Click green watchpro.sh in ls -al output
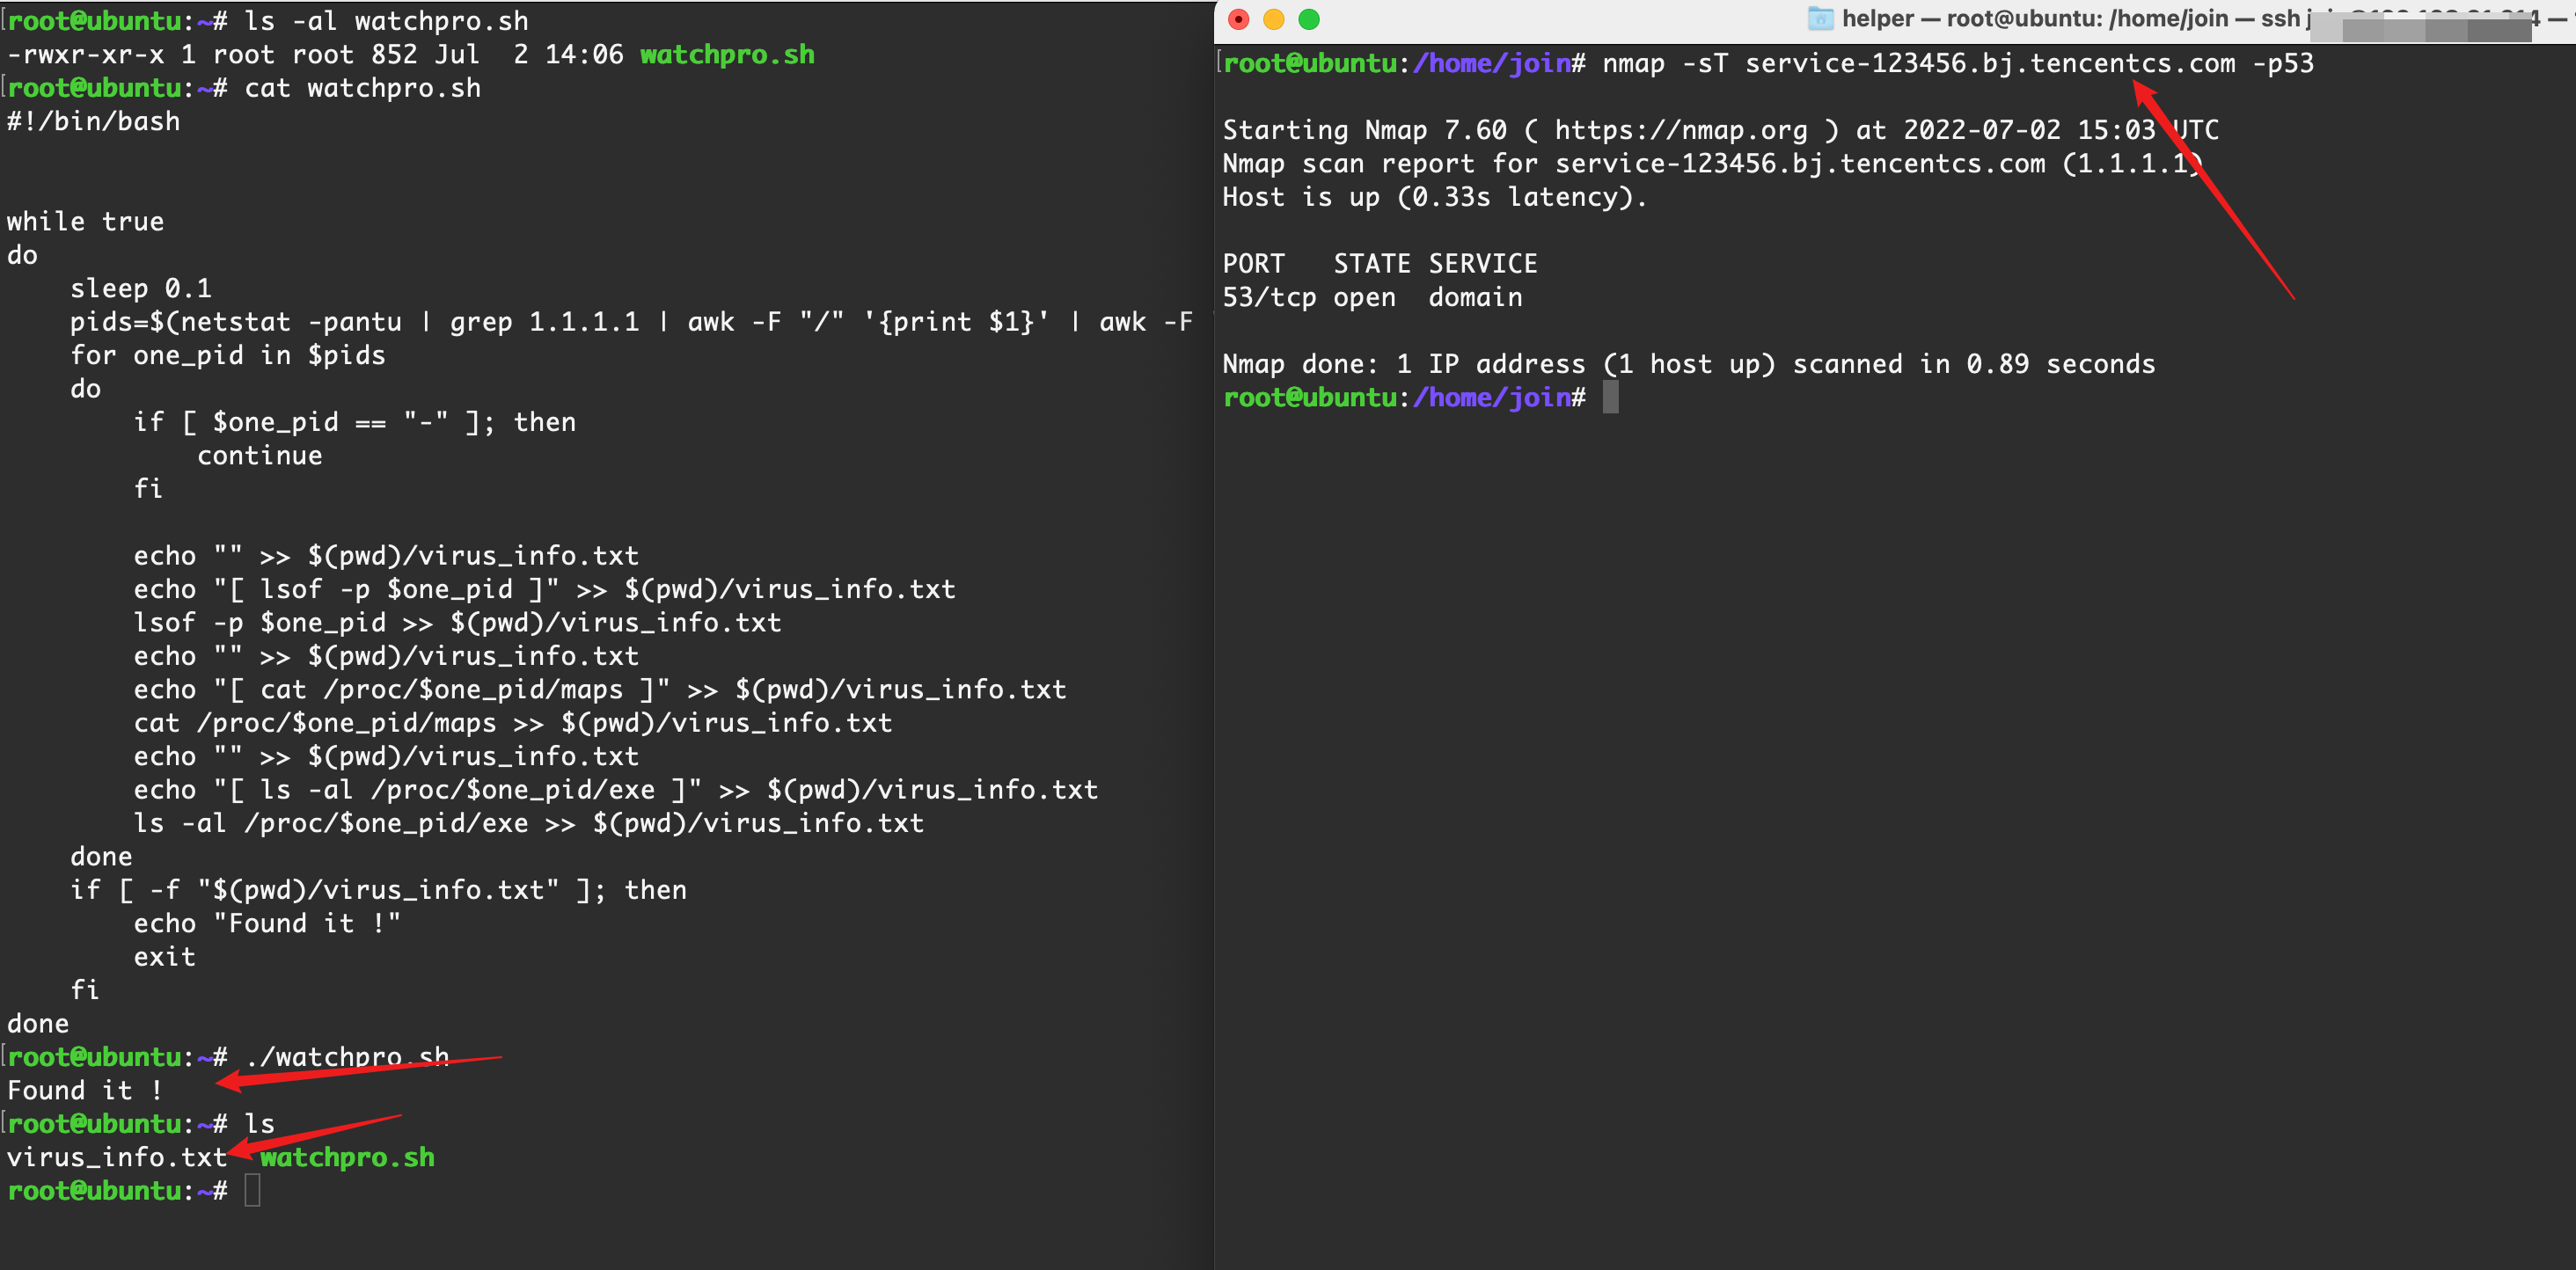Viewport: 2576px width, 1270px height. tap(727, 54)
